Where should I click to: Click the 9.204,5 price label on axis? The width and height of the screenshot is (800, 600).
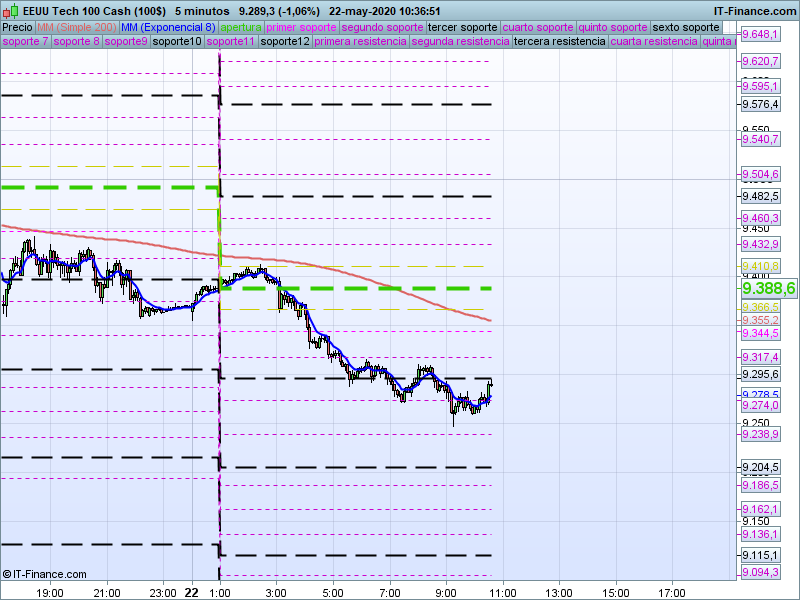pyautogui.click(x=760, y=468)
